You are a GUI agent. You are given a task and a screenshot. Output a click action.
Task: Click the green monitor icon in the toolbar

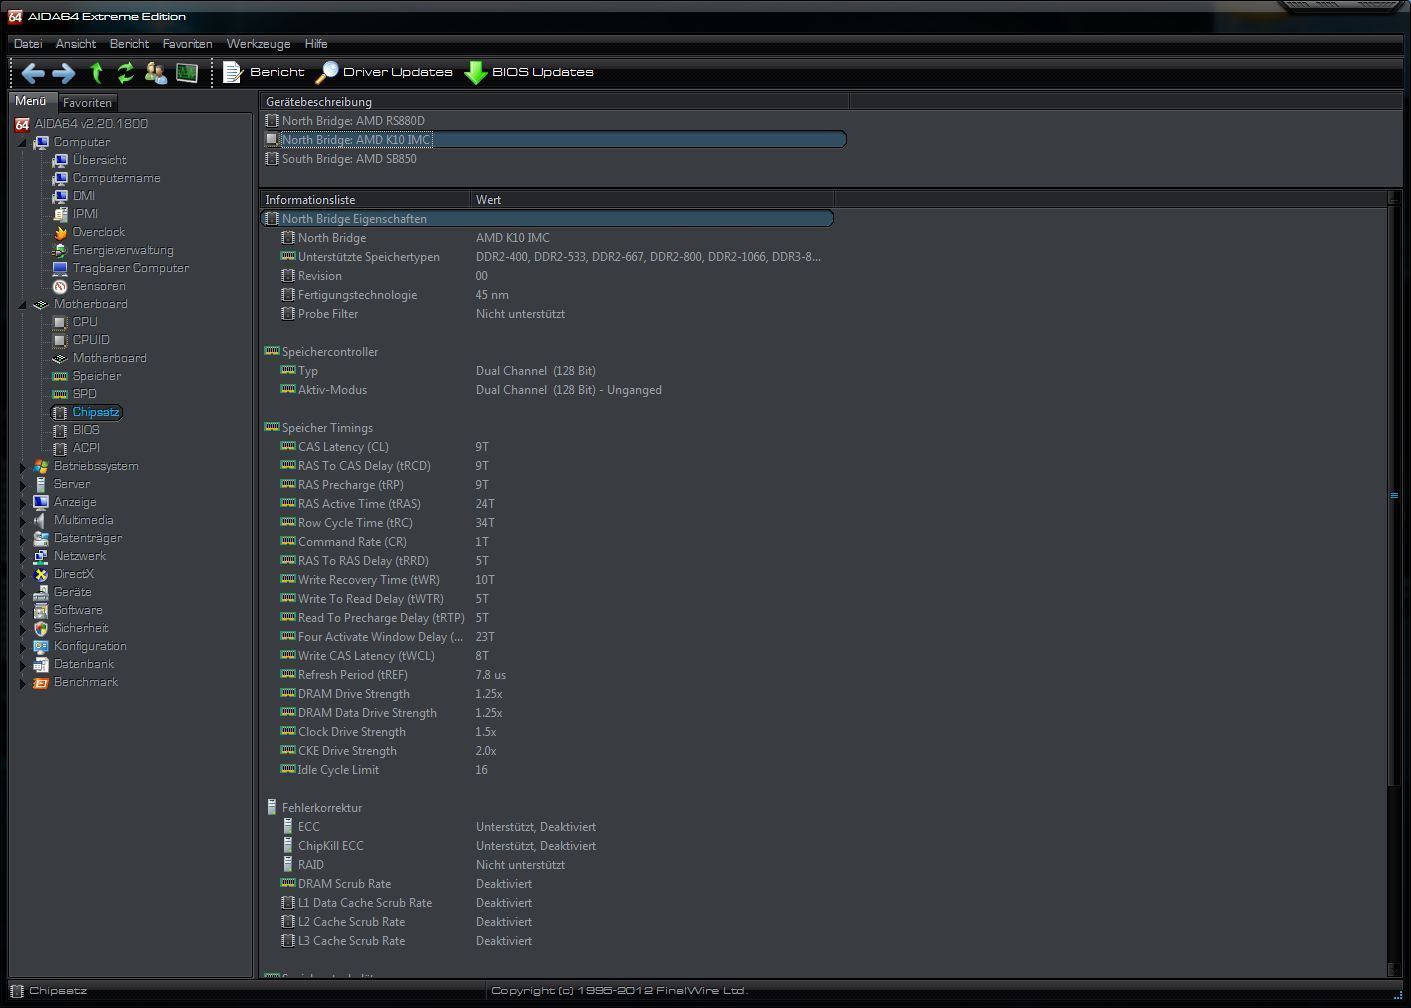186,73
